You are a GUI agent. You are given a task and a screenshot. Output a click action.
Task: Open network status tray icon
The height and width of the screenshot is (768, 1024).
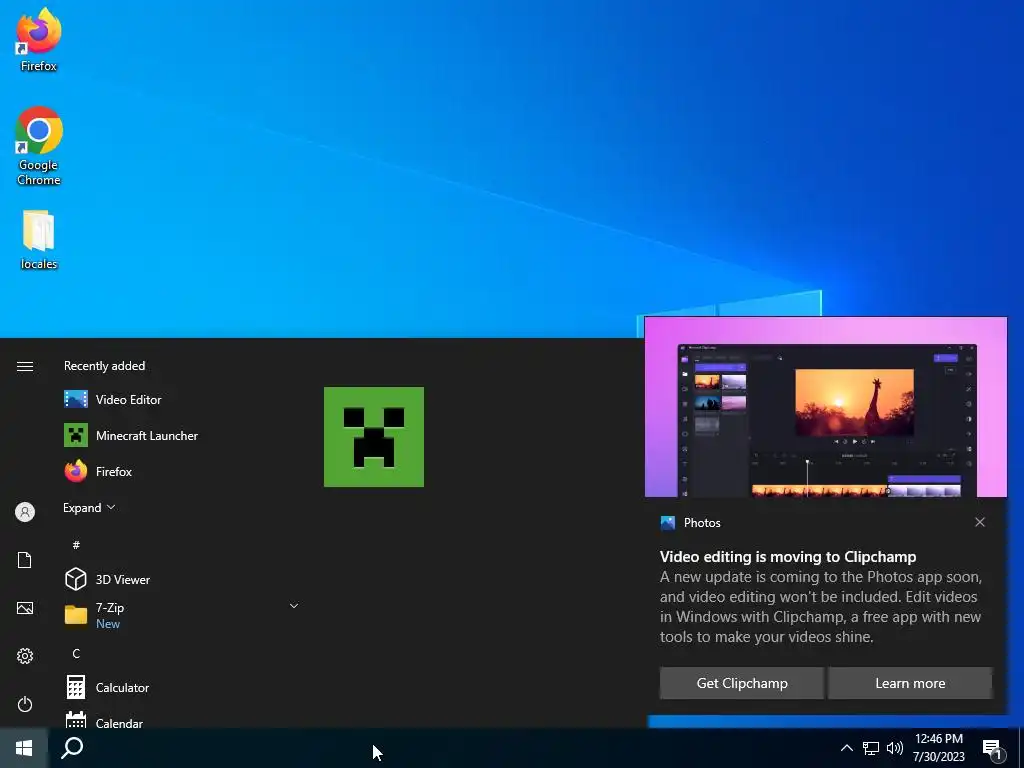click(x=871, y=748)
